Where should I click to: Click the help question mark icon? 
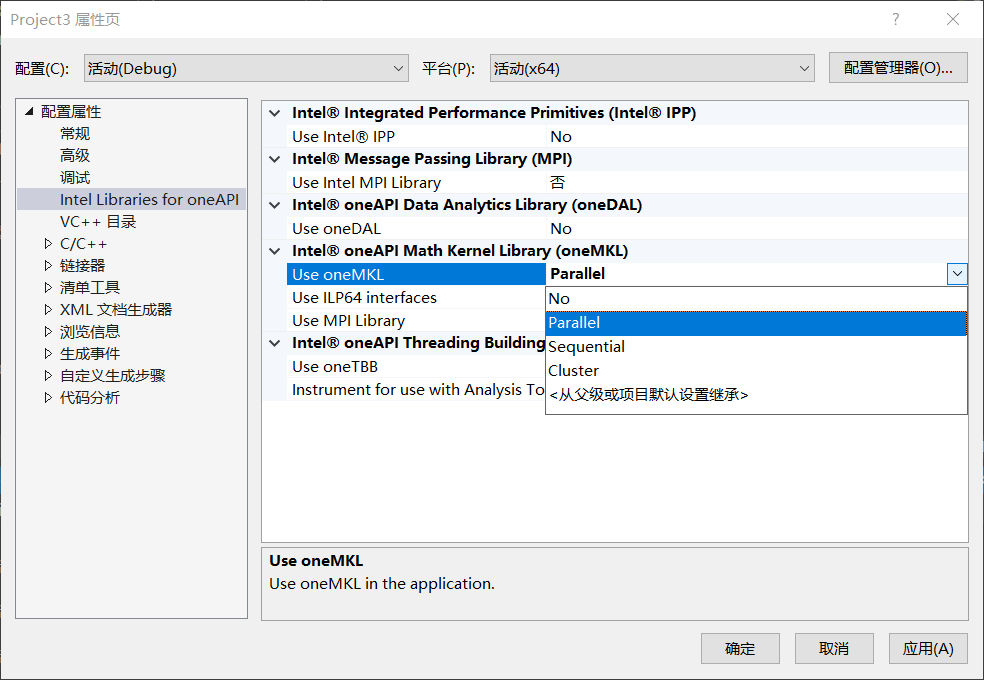click(x=896, y=19)
